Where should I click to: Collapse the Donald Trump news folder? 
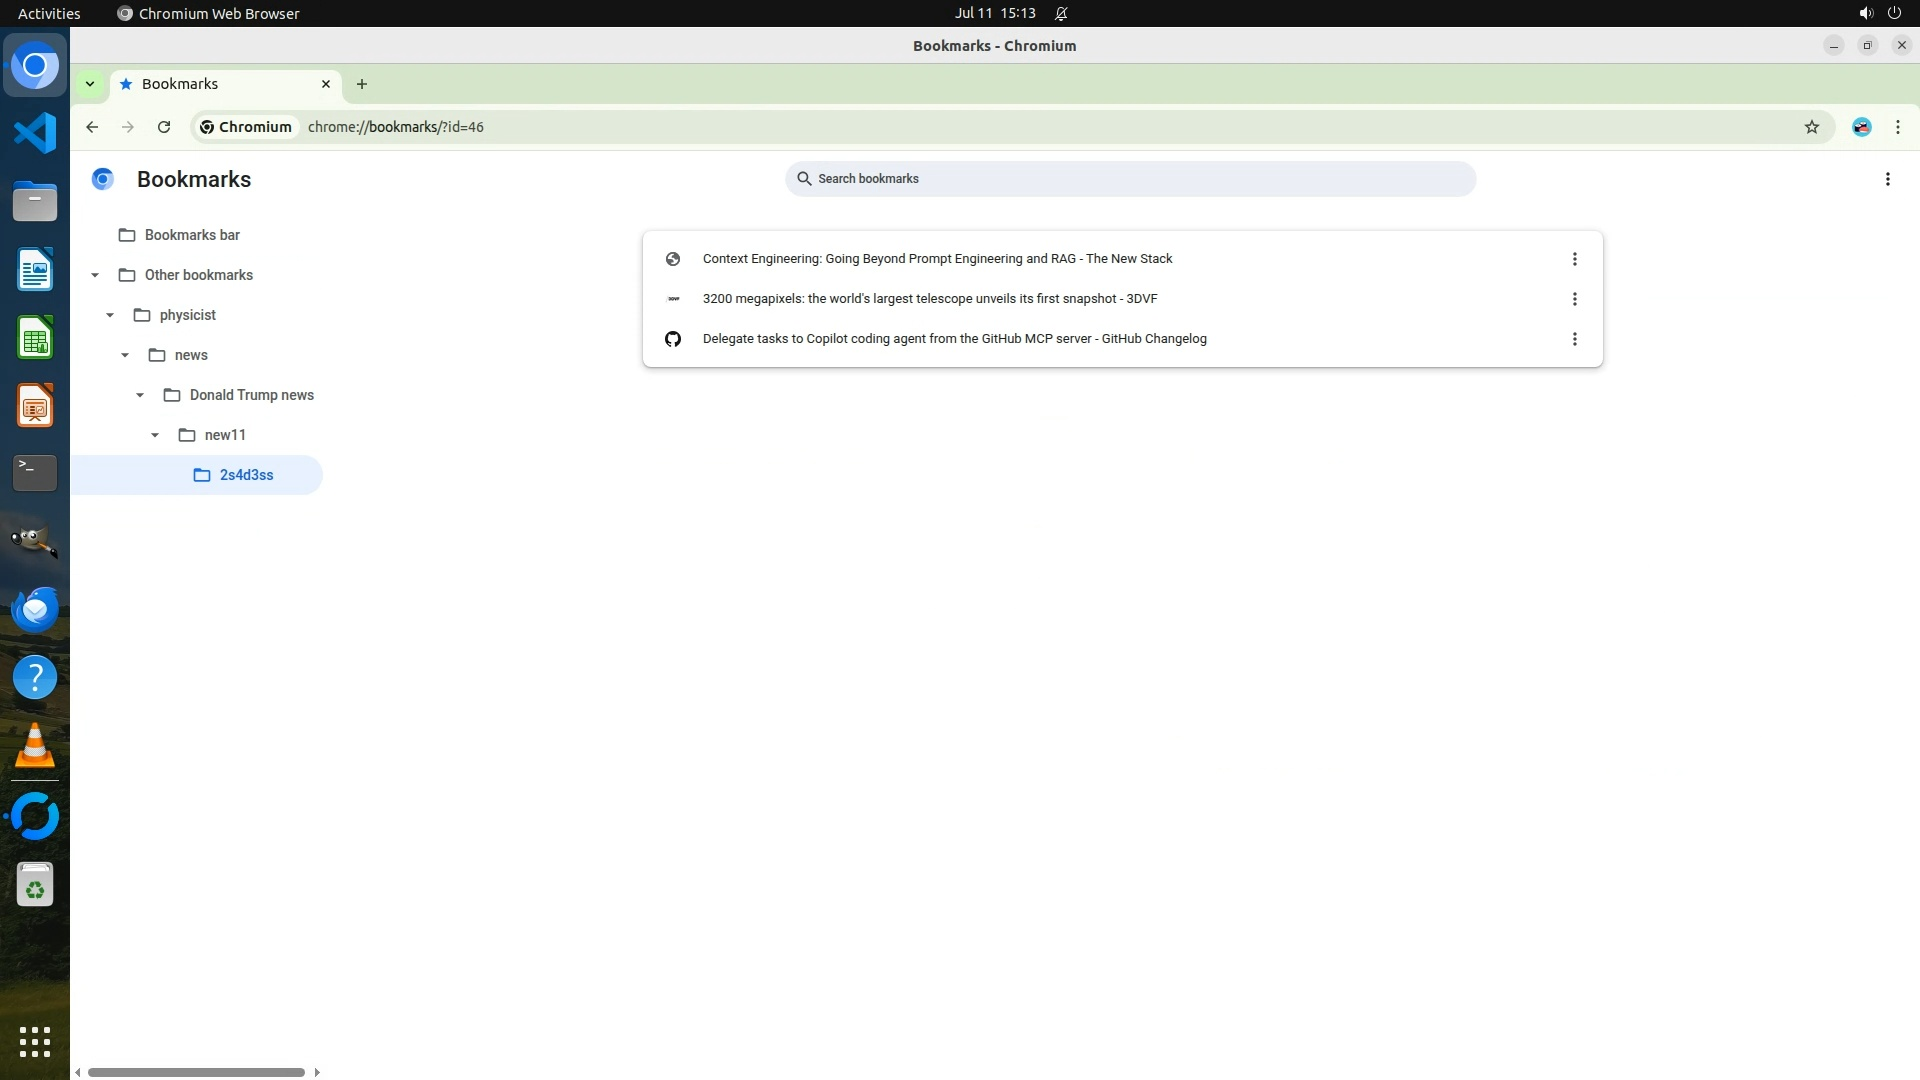pos(140,395)
